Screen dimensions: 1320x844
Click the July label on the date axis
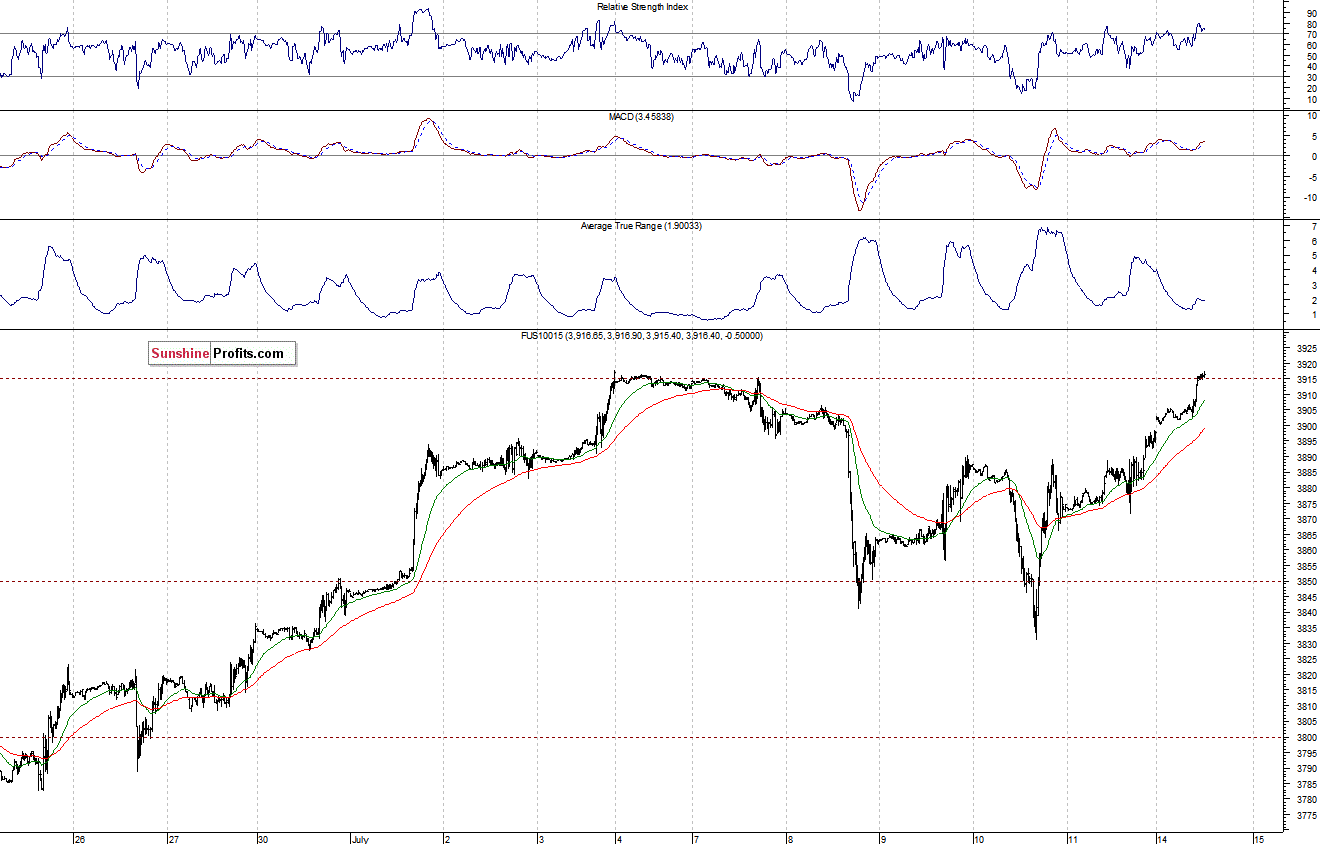(362, 838)
